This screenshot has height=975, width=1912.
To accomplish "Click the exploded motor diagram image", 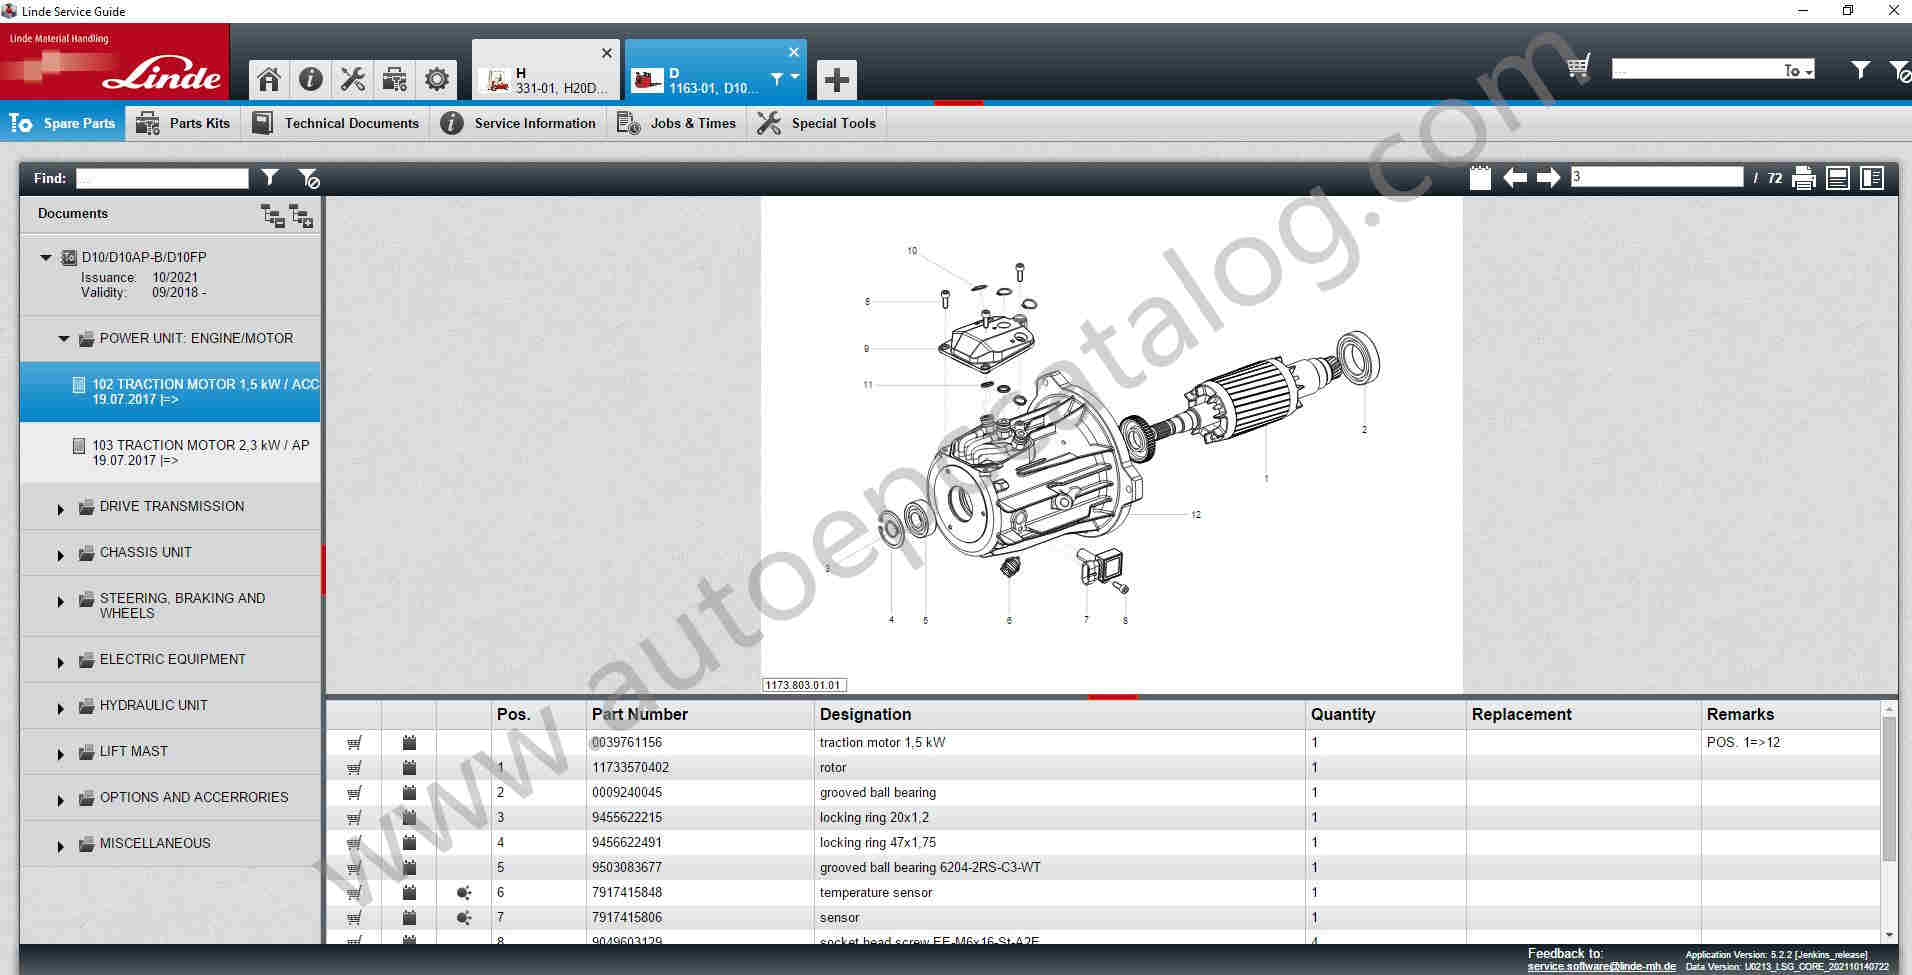I will click(x=1111, y=445).
